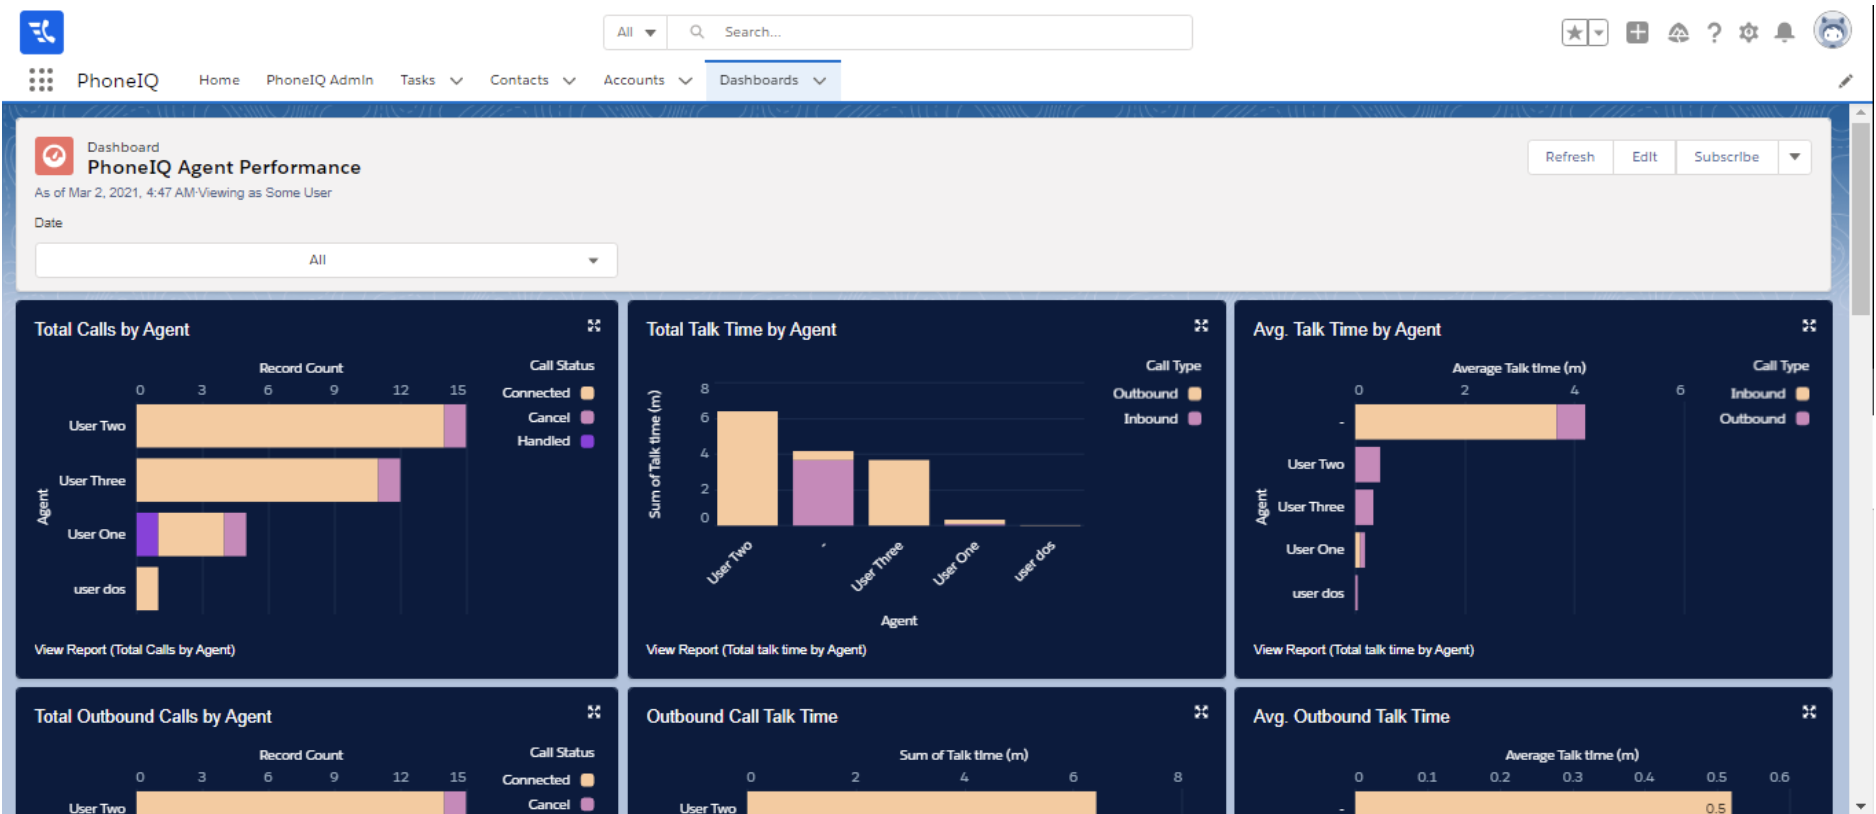
Task: Click the Edit dashboard button
Action: (1644, 157)
